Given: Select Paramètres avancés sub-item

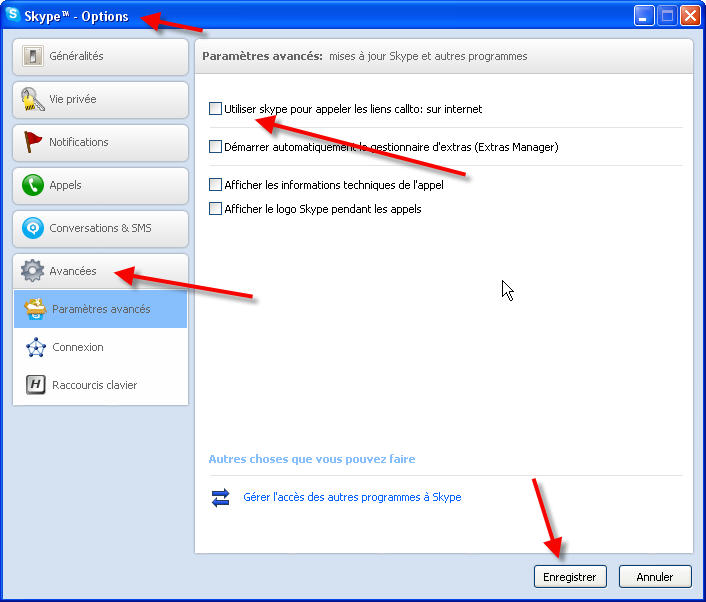Looking at the screenshot, I should pyautogui.click(x=100, y=309).
